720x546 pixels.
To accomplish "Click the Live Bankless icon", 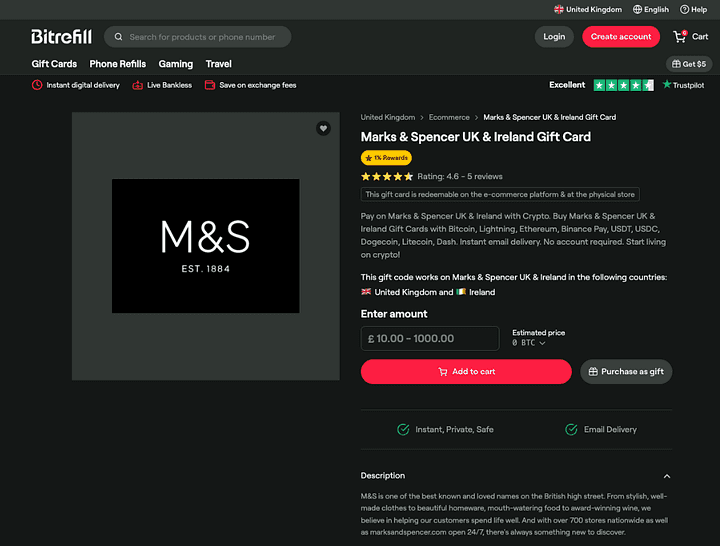I will (x=137, y=85).
